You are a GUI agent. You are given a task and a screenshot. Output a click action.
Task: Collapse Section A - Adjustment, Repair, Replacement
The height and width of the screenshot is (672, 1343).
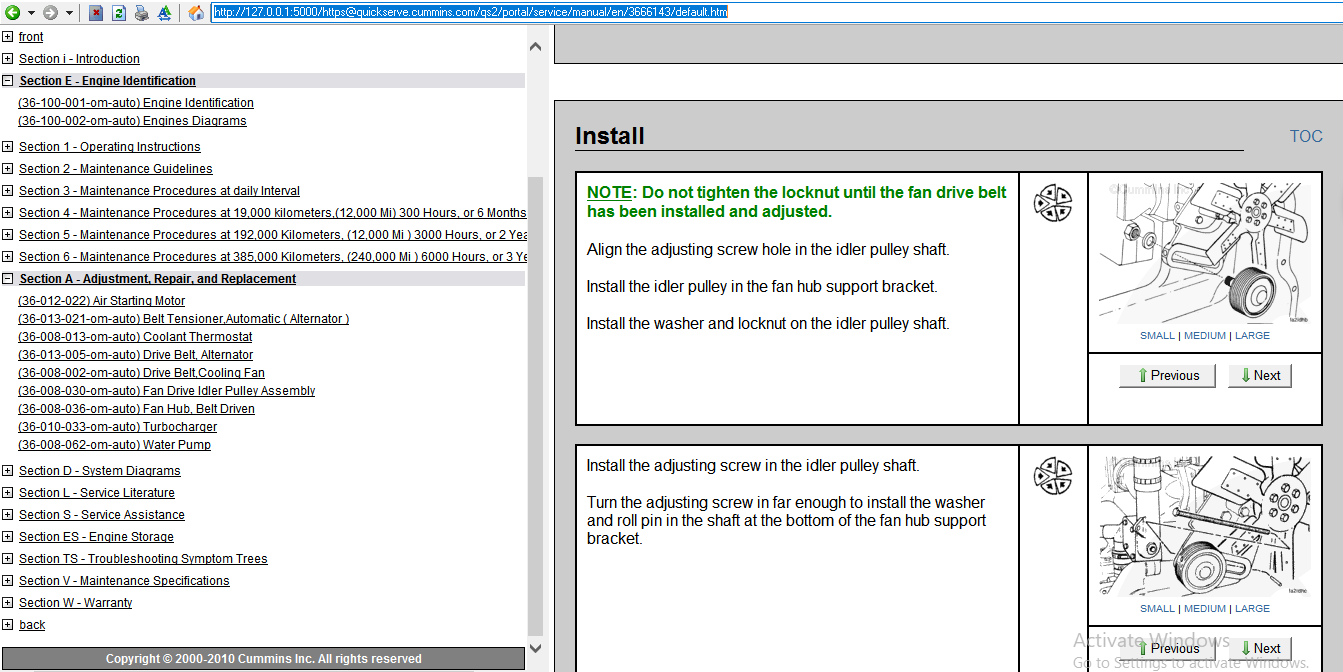click(x=8, y=279)
